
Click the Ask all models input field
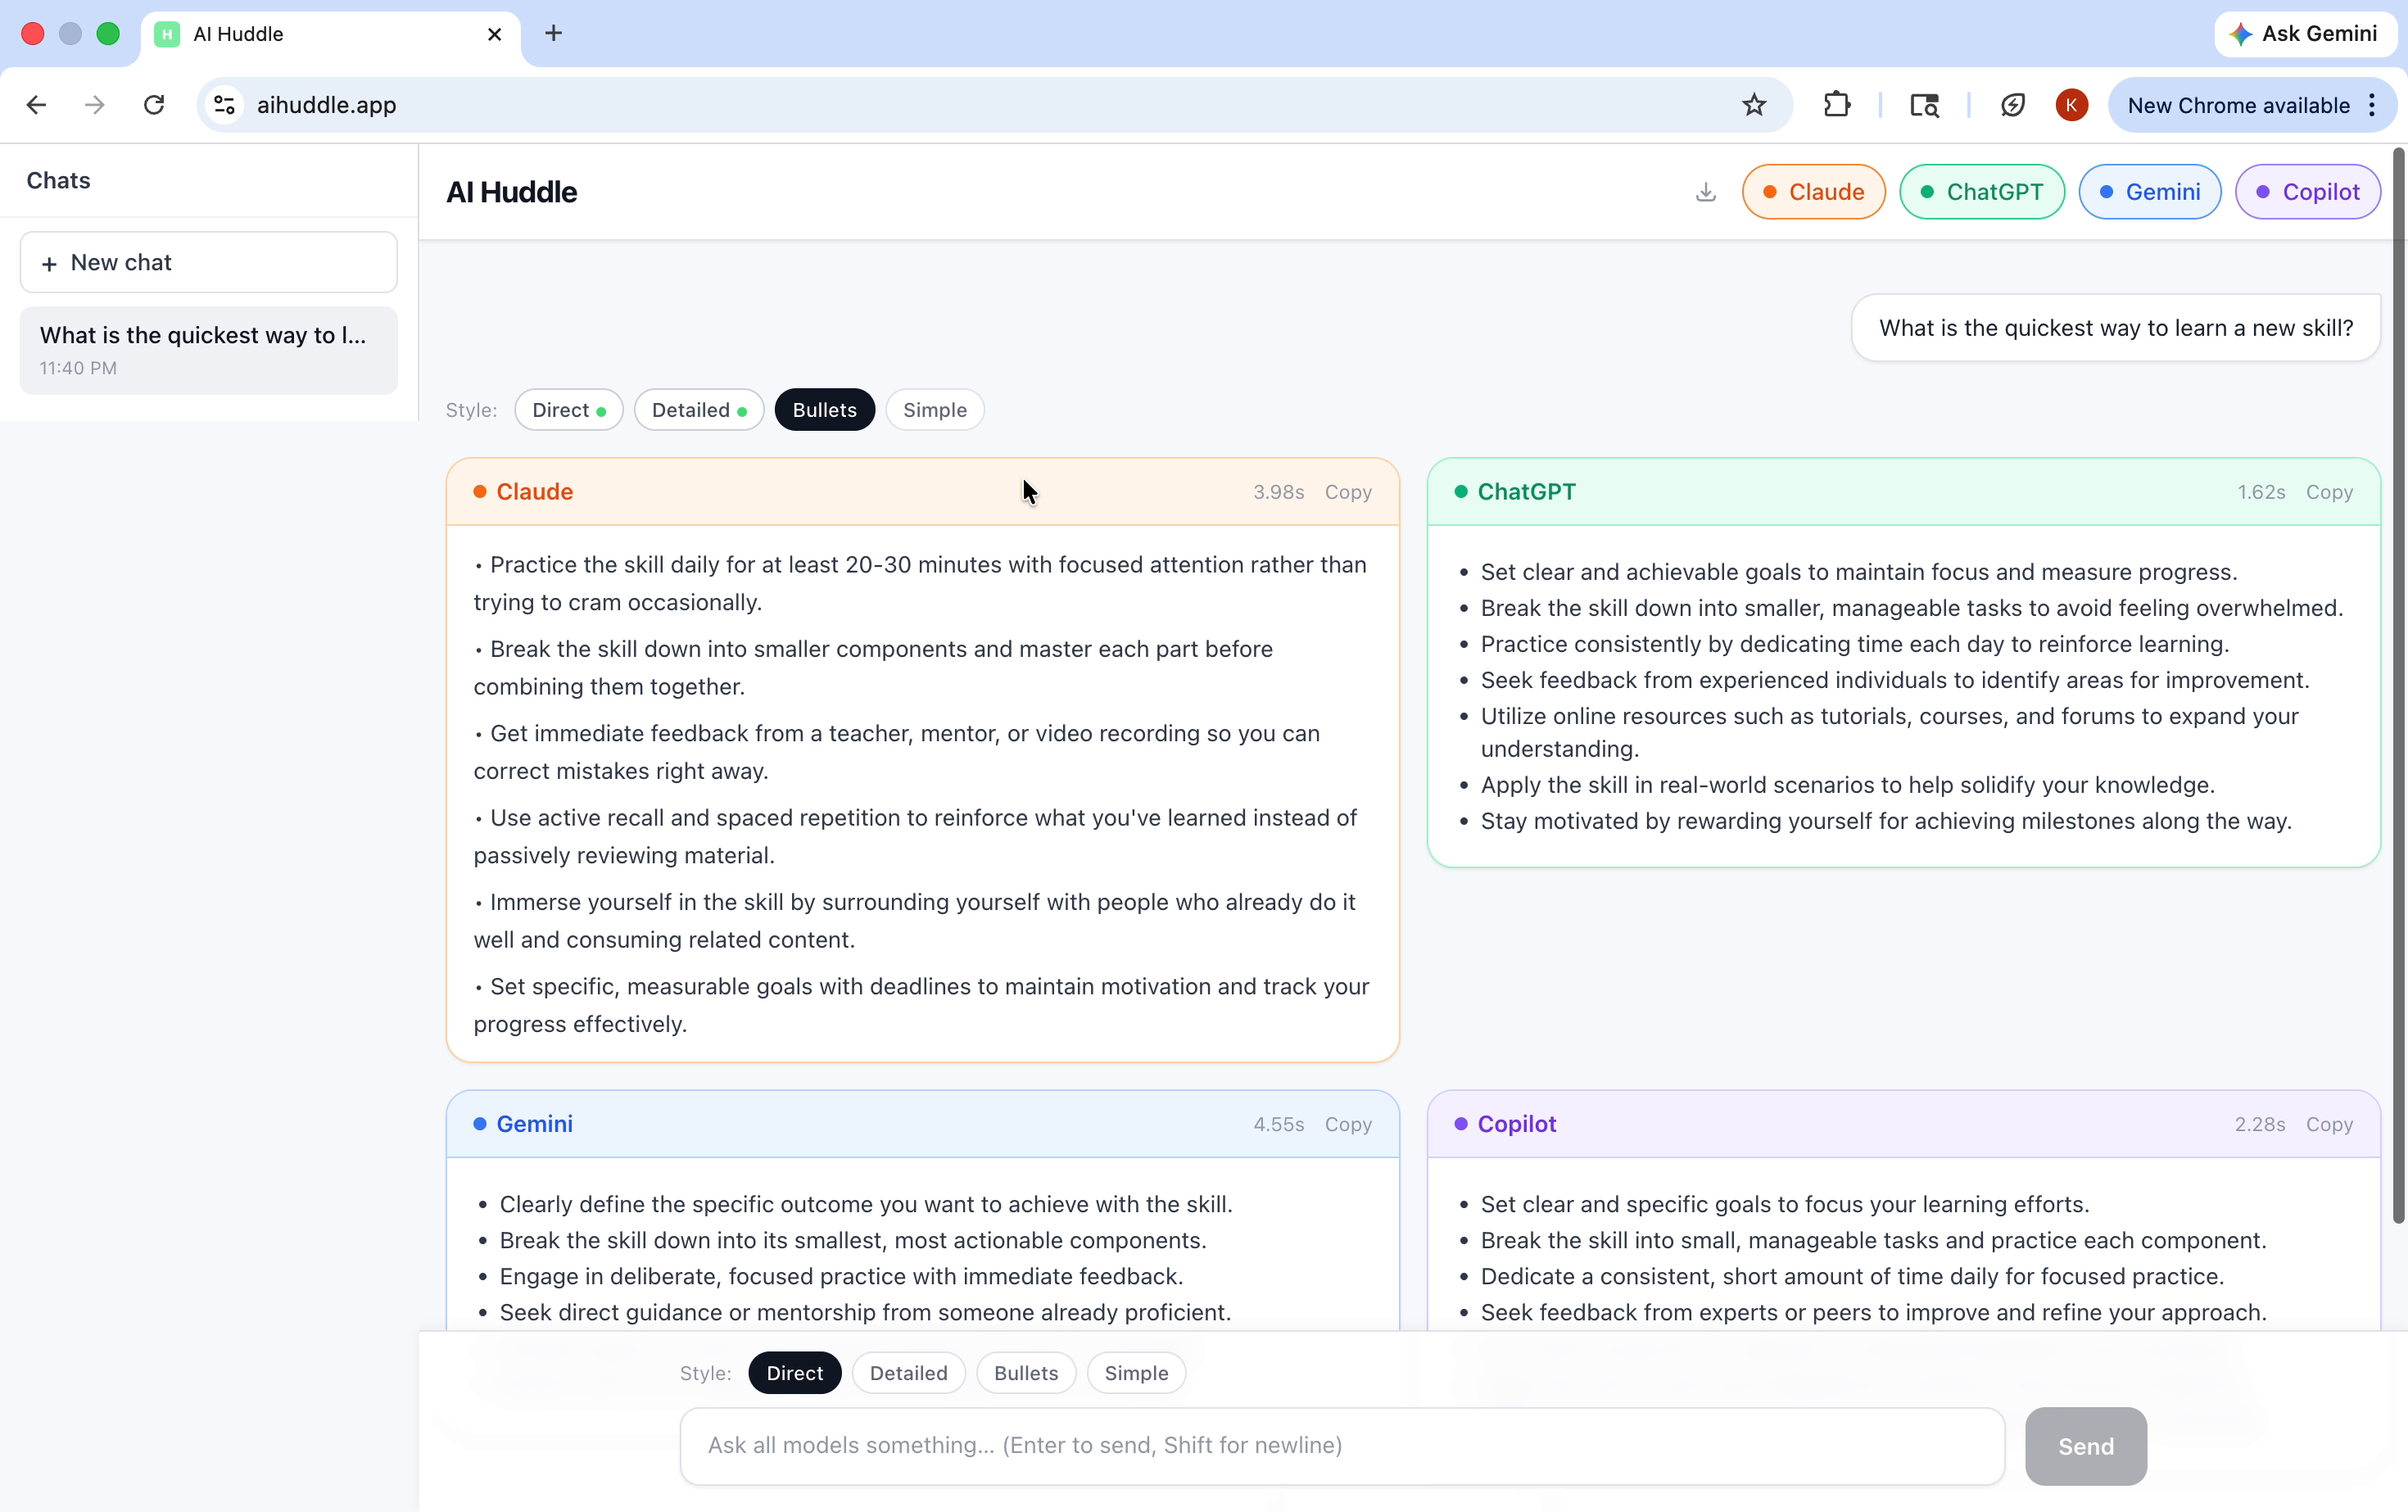pos(1341,1445)
